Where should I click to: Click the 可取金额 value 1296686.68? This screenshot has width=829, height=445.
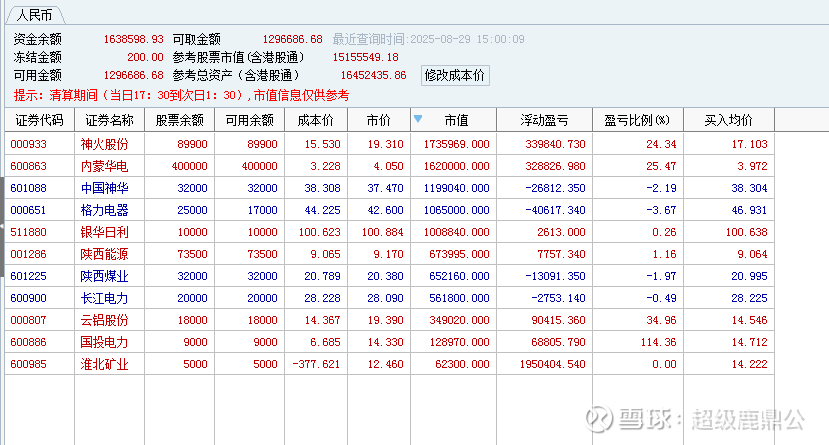tap(292, 39)
